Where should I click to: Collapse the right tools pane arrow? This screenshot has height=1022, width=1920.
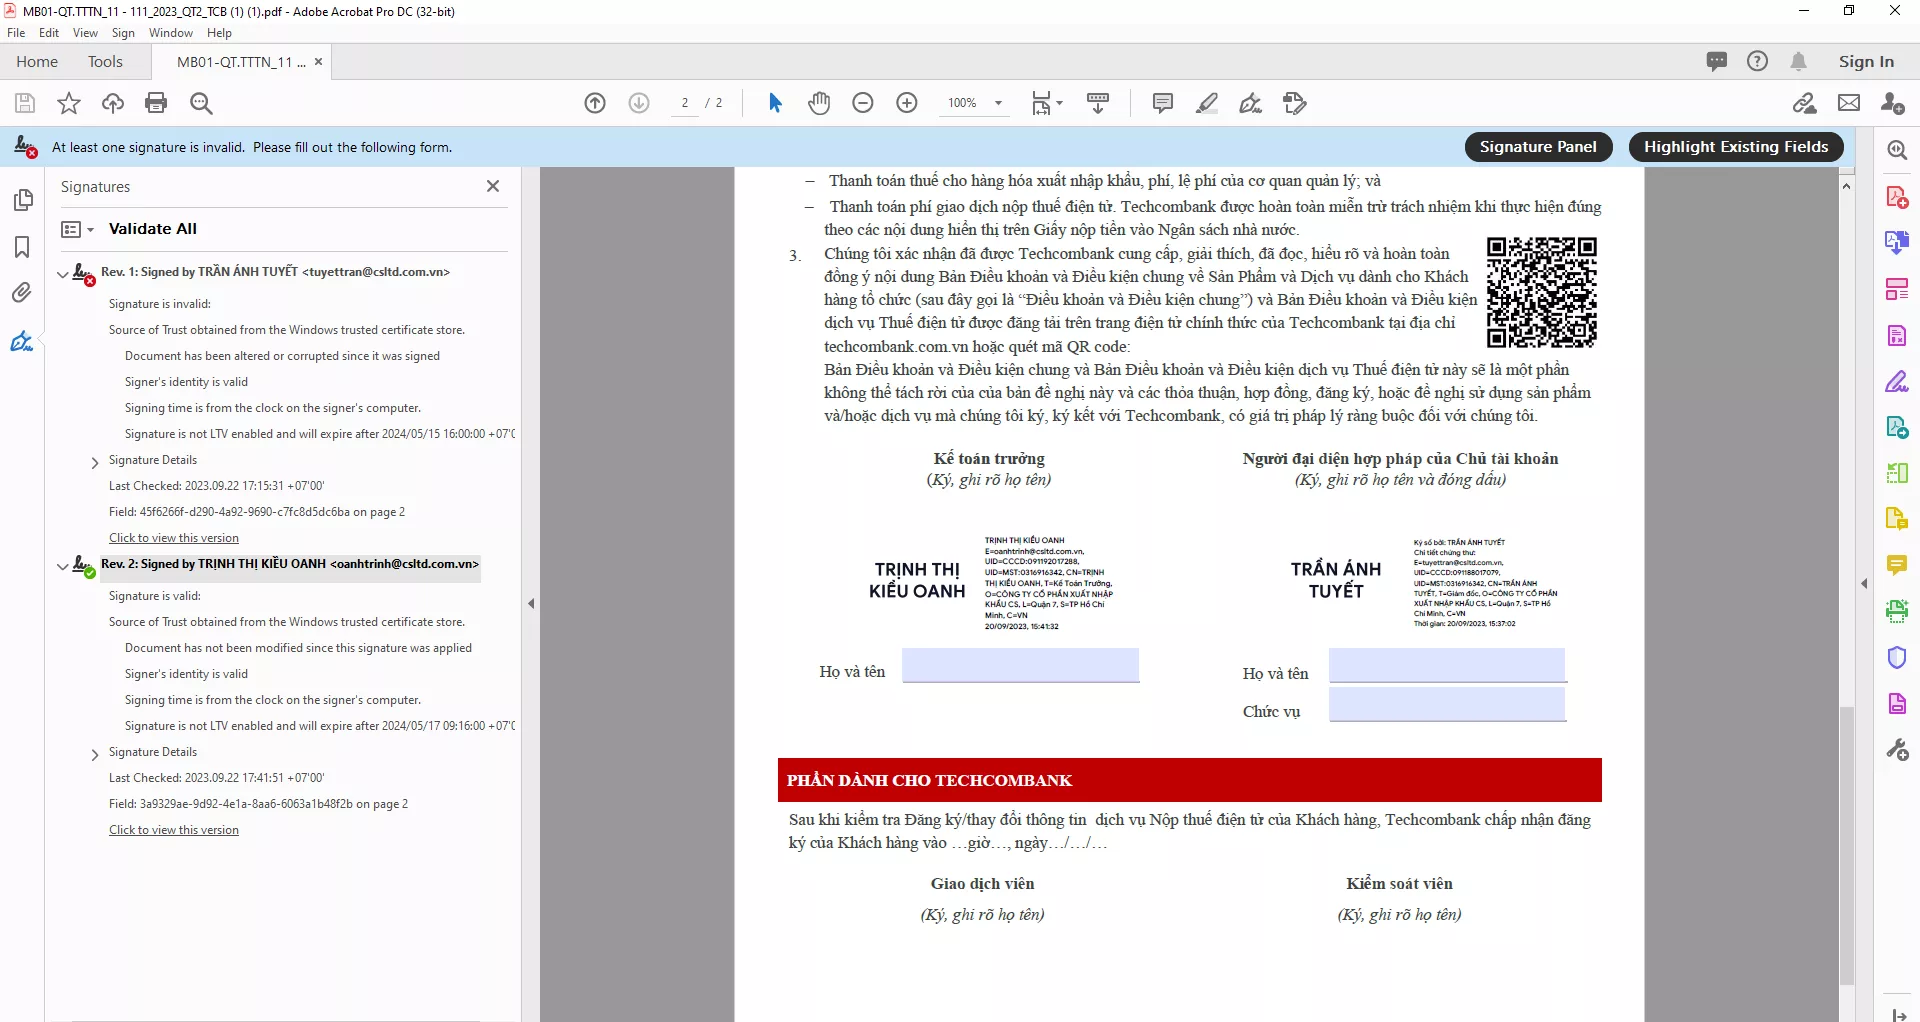(x=1864, y=583)
